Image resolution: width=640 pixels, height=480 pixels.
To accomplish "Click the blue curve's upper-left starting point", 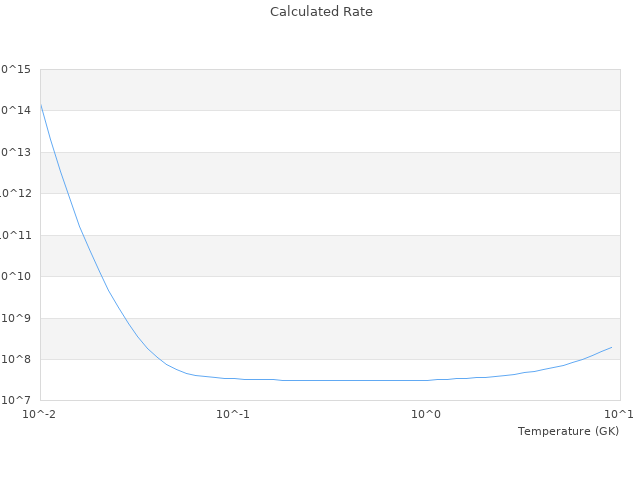I will [41, 104].
